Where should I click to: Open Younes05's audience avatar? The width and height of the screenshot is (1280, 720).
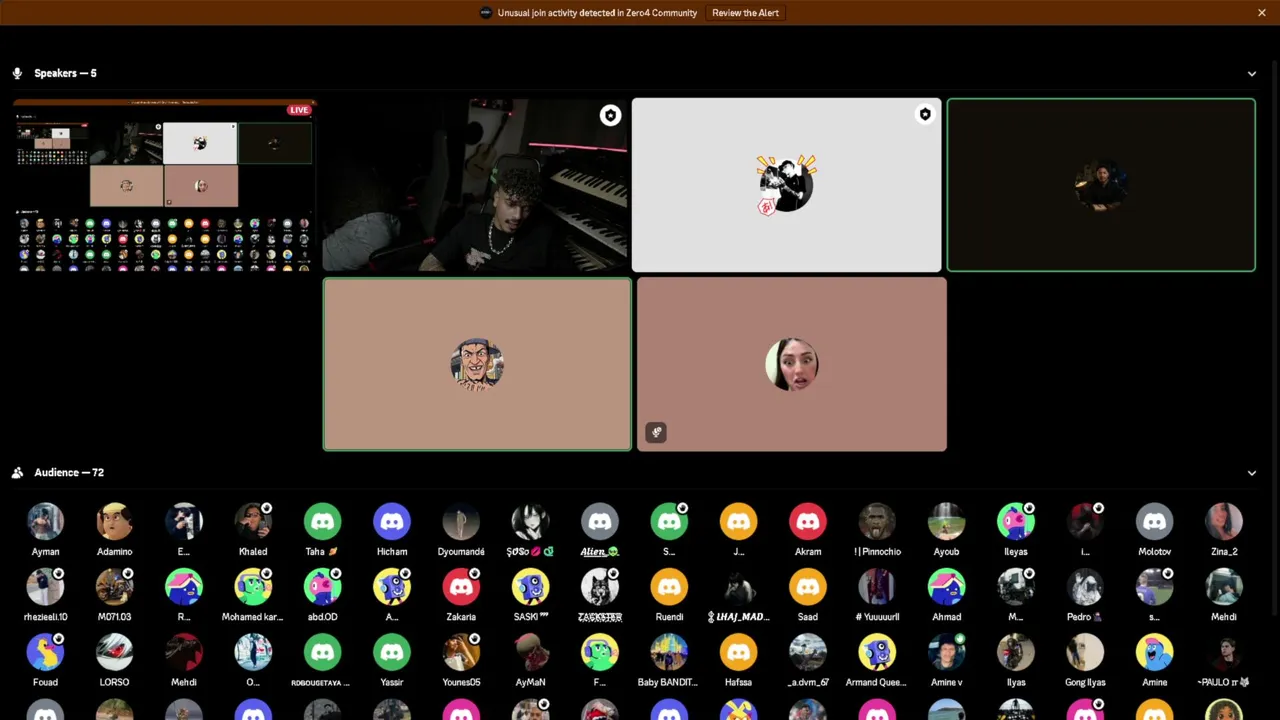(461, 652)
